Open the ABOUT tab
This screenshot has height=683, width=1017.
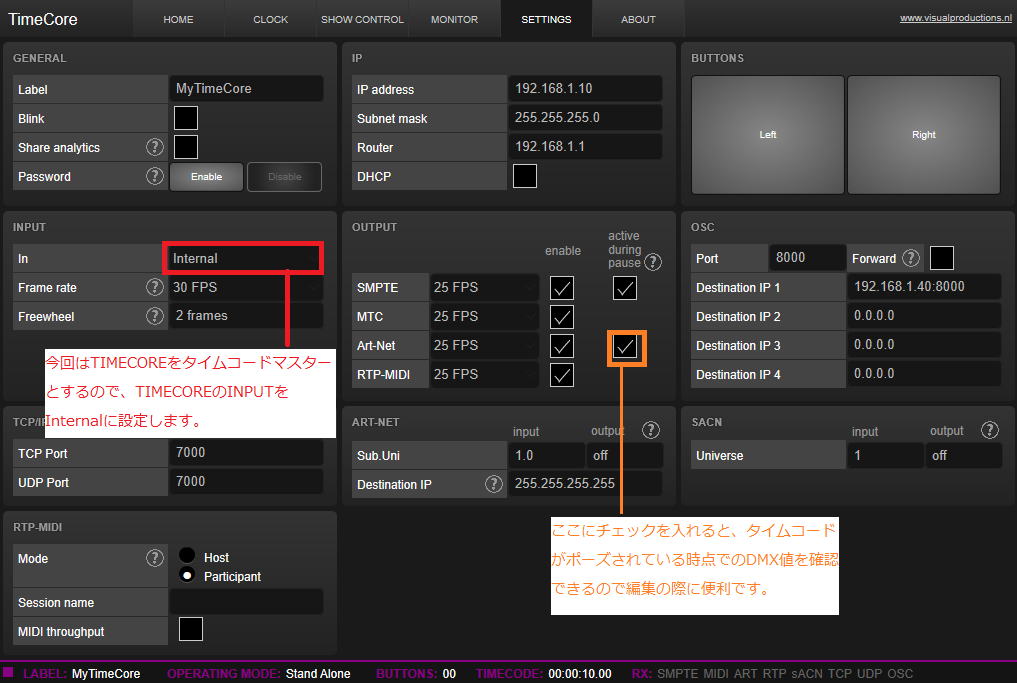(638, 19)
